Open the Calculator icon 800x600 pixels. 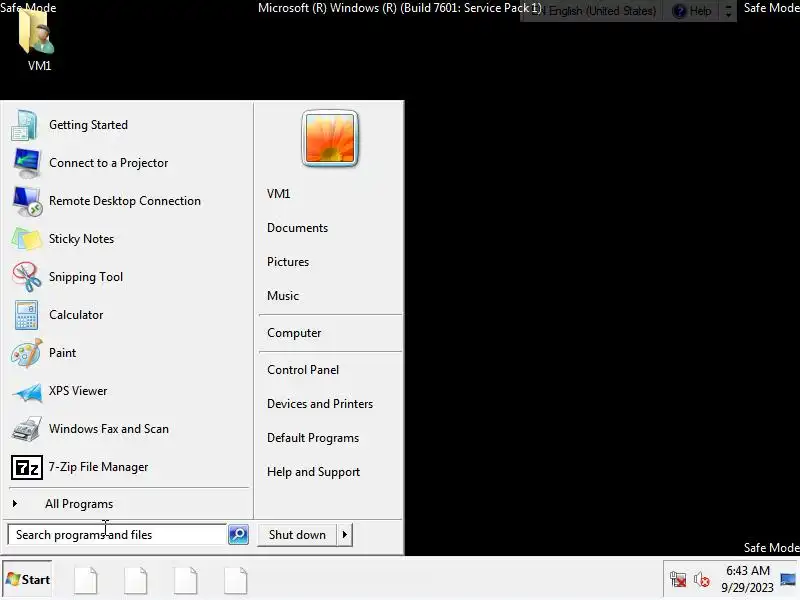tap(26, 315)
